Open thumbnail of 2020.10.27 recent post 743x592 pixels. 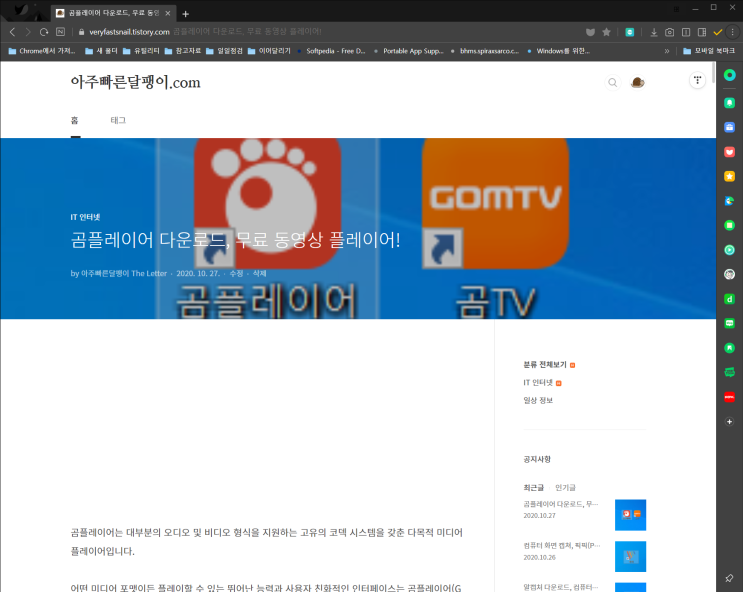pos(630,515)
